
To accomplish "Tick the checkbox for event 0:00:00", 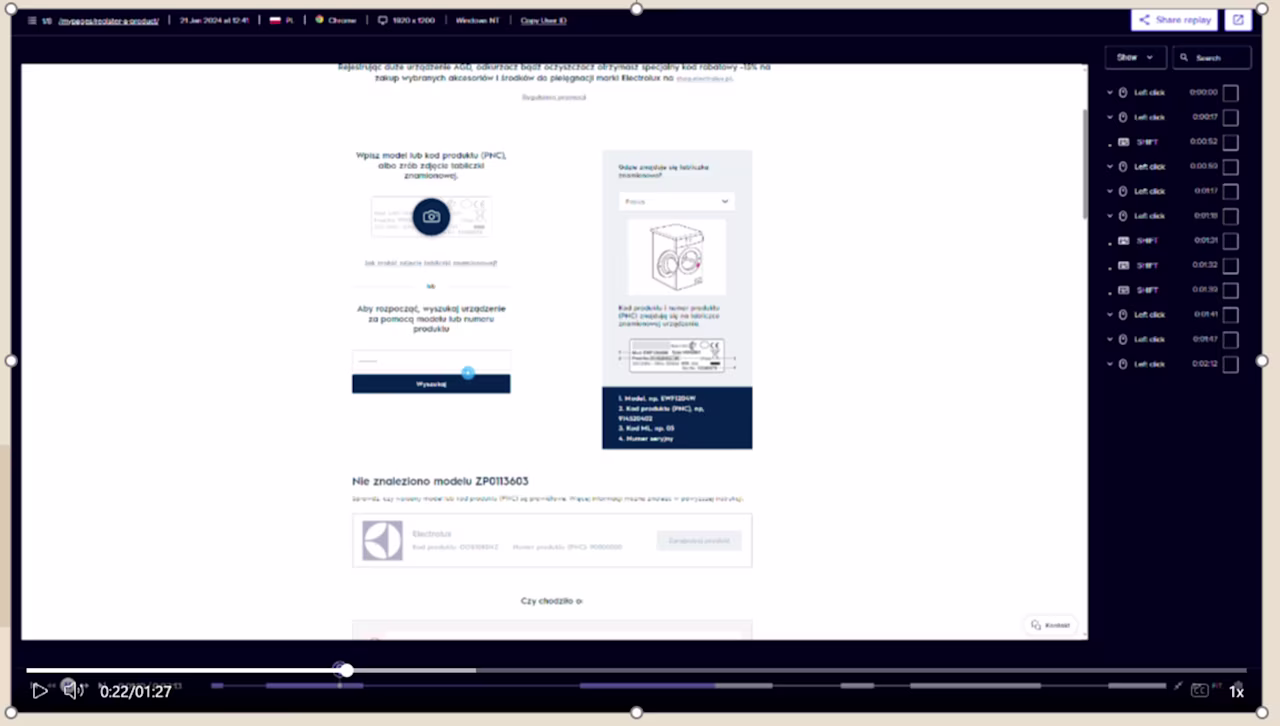I will [x=1231, y=93].
